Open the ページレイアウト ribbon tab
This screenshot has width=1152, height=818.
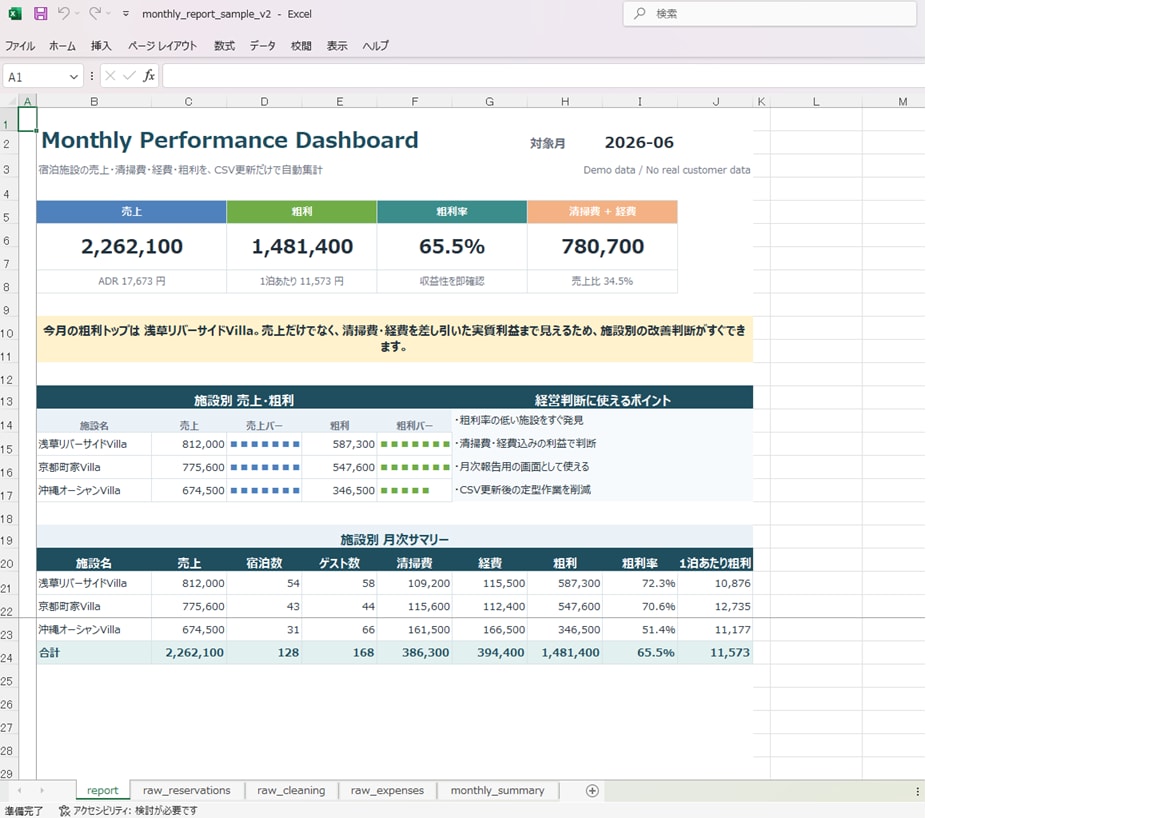[162, 46]
